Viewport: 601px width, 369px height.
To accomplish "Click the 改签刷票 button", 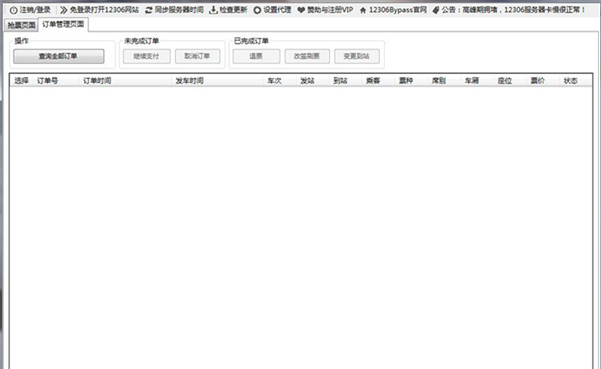I will click(307, 56).
